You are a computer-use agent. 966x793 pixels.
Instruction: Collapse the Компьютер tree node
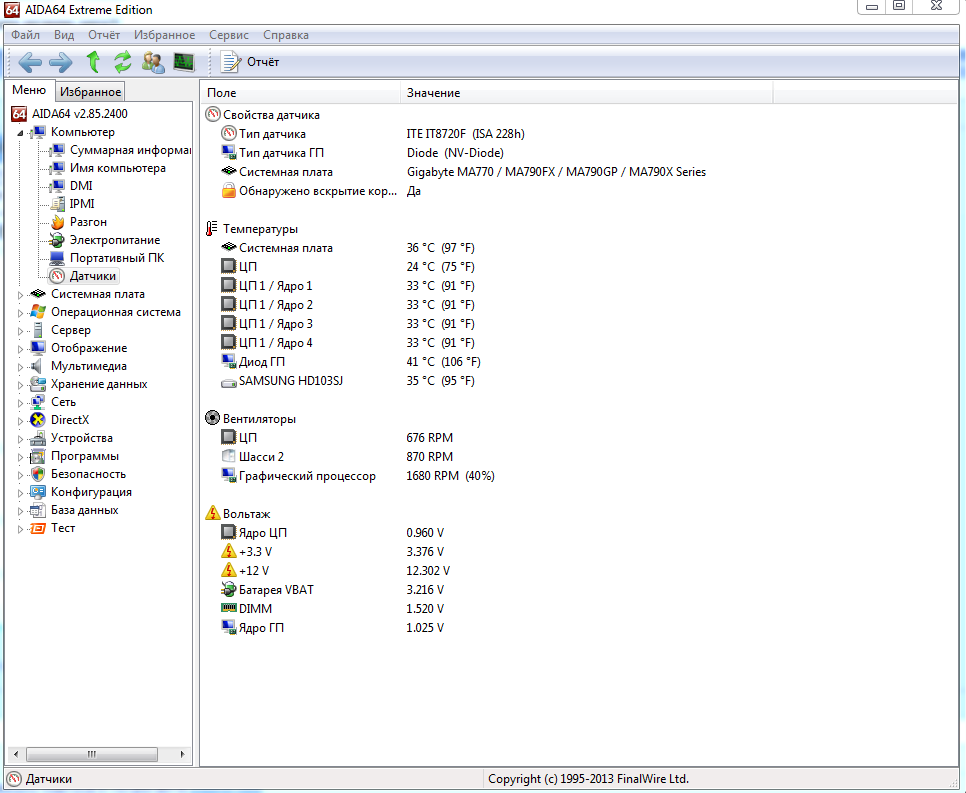20,133
